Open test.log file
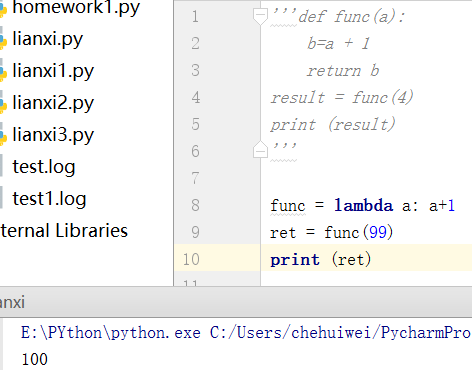 pos(44,167)
